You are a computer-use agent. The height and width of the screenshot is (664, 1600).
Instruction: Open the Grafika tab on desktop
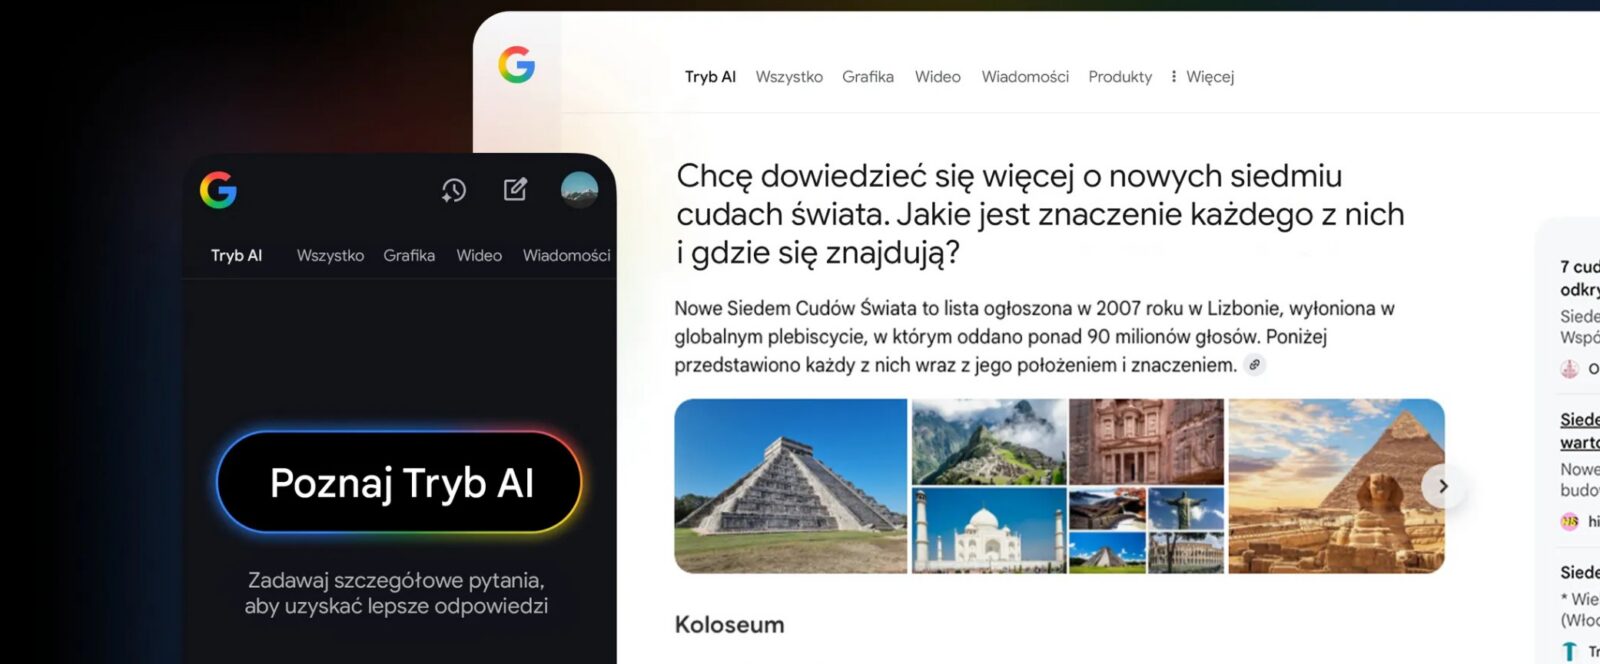click(x=868, y=77)
